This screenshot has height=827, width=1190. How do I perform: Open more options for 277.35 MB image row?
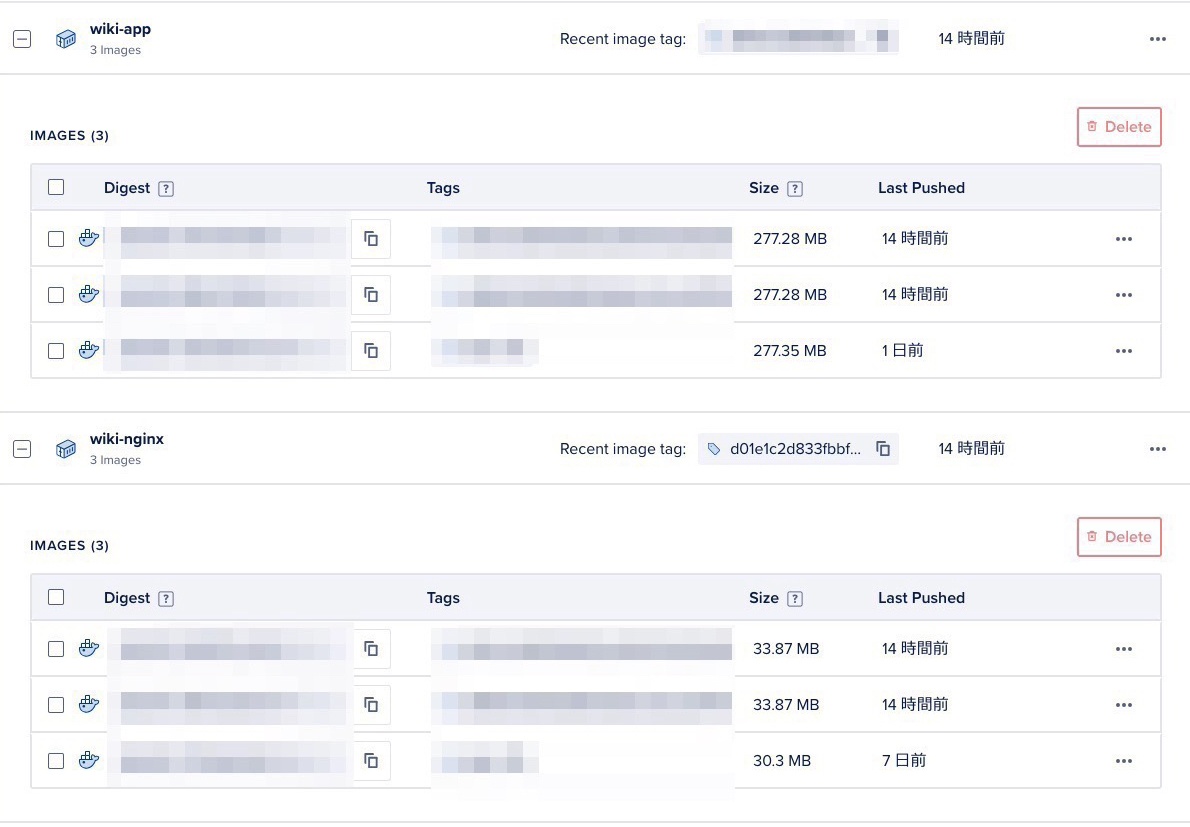1124,351
